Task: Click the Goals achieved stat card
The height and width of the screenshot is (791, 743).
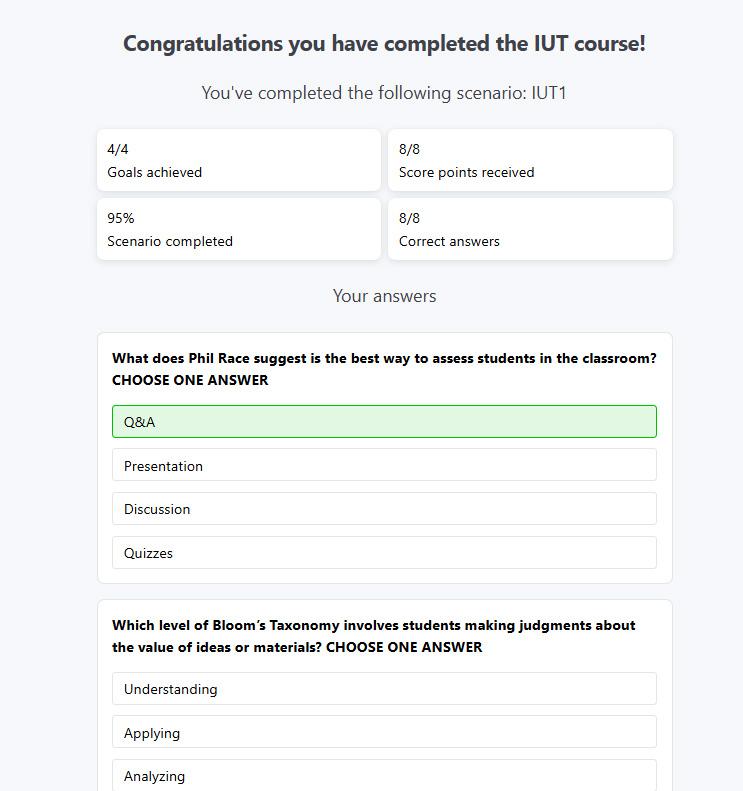Action: pyautogui.click(x=238, y=160)
